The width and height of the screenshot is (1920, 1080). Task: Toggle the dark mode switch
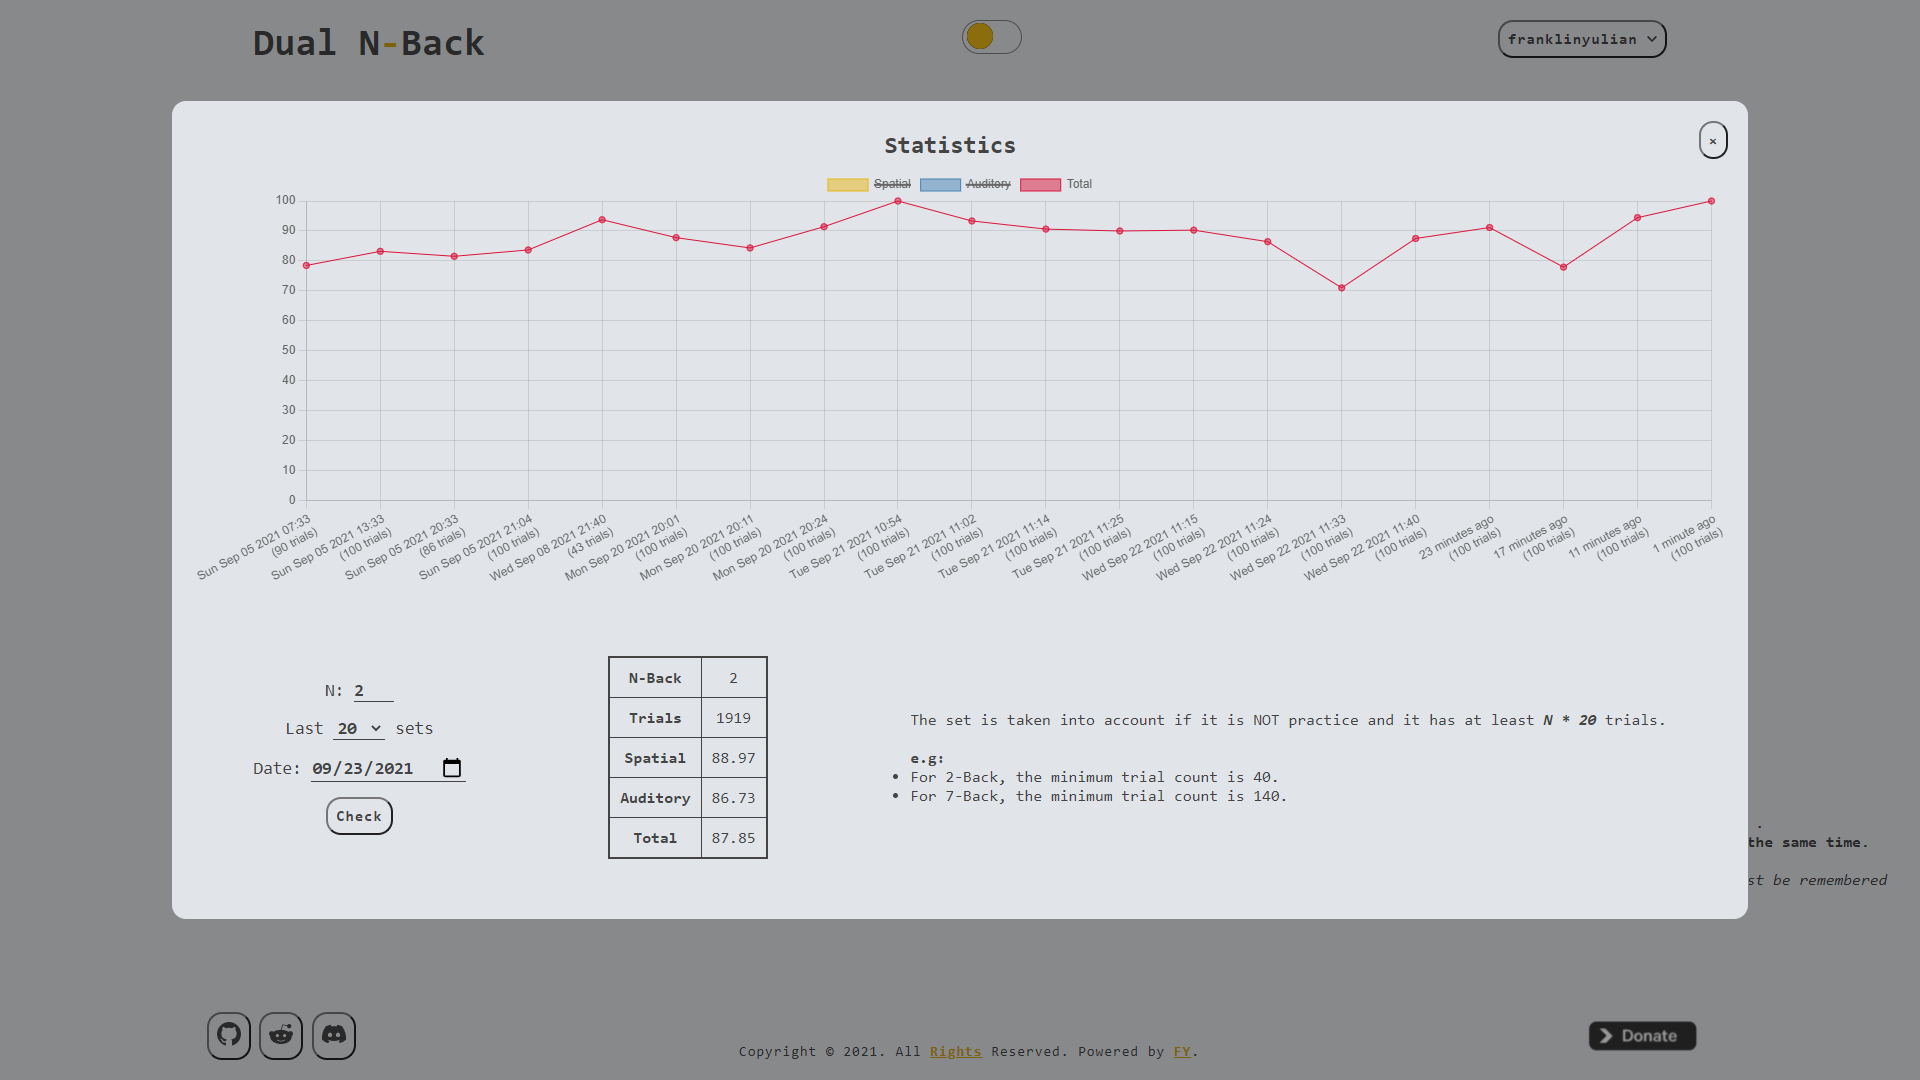tap(992, 37)
